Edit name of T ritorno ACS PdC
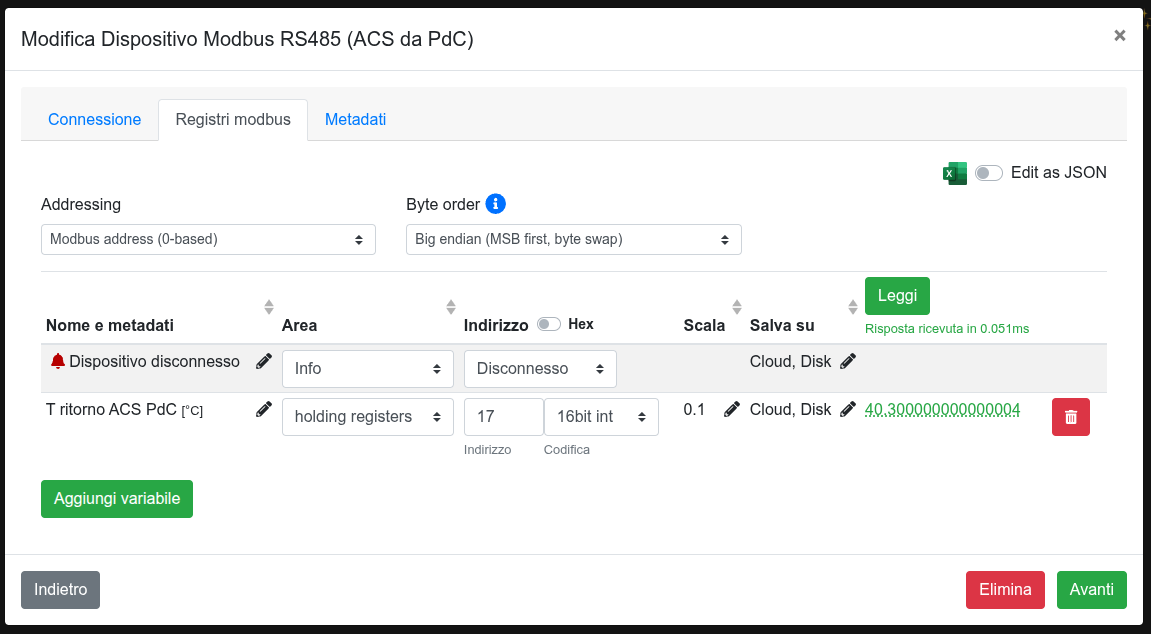The width and height of the screenshot is (1151, 634). coord(264,409)
